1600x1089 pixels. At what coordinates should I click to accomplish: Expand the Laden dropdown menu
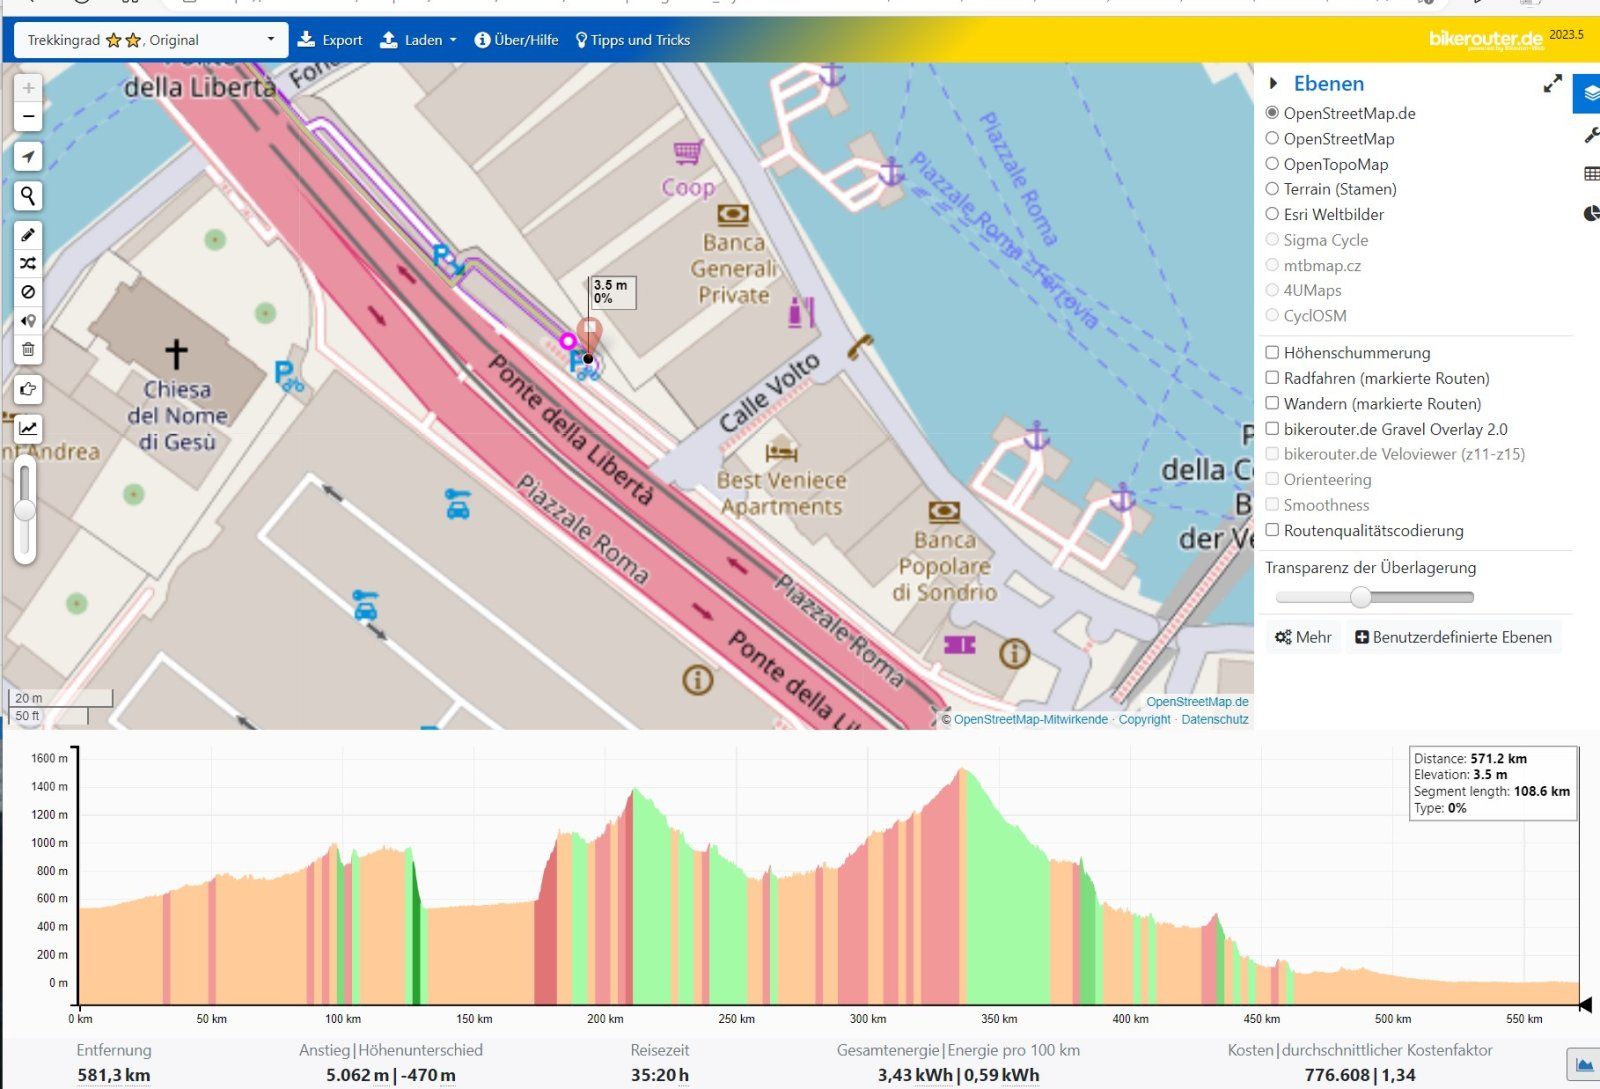(x=418, y=40)
